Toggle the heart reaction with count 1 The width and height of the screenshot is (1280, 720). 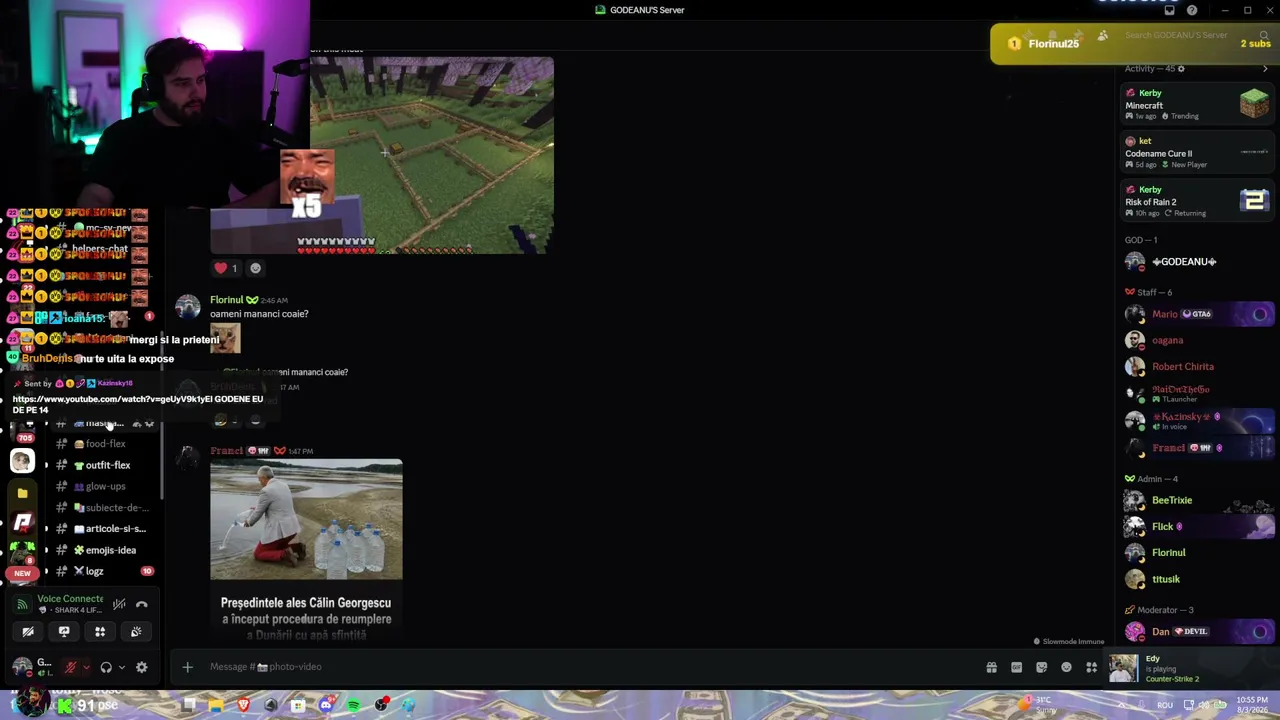(225, 268)
